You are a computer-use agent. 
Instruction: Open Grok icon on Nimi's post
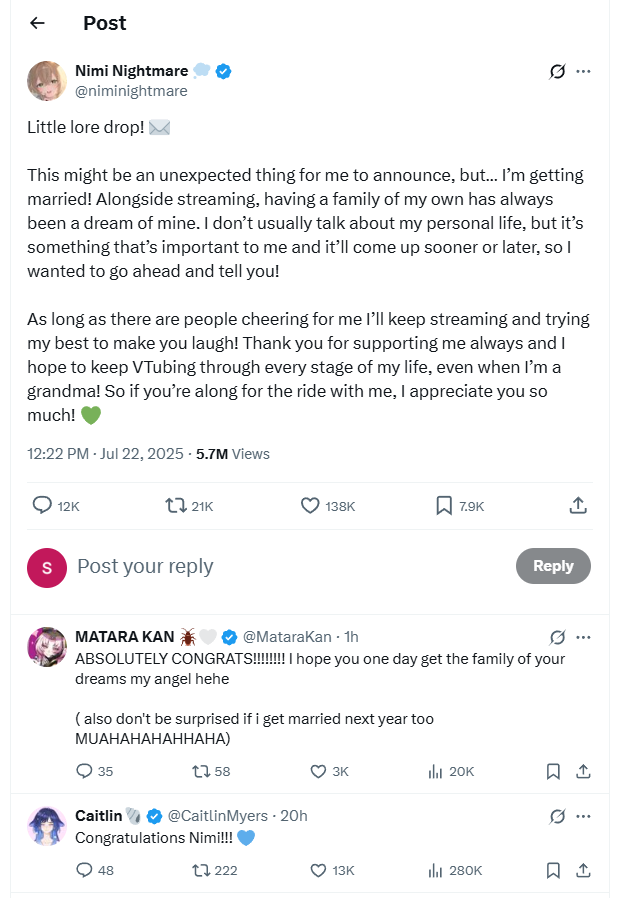[x=558, y=72]
